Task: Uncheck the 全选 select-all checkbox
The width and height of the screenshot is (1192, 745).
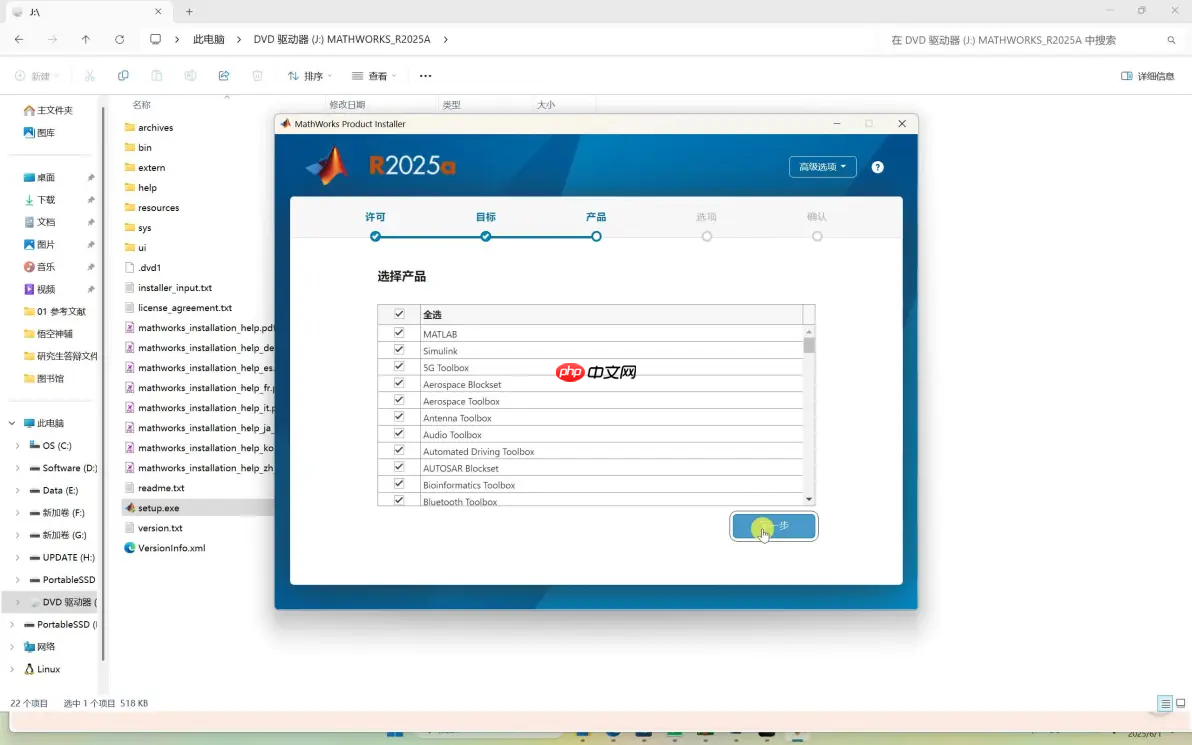Action: point(398,314)
